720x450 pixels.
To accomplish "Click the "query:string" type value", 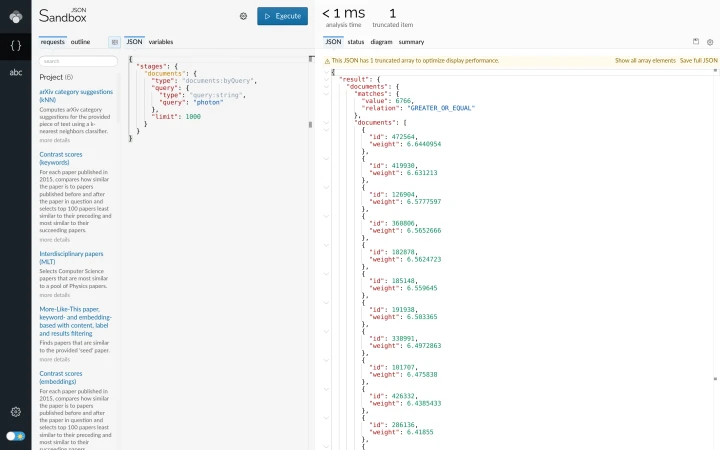I will pyautogui.click(x=216, y=95).
